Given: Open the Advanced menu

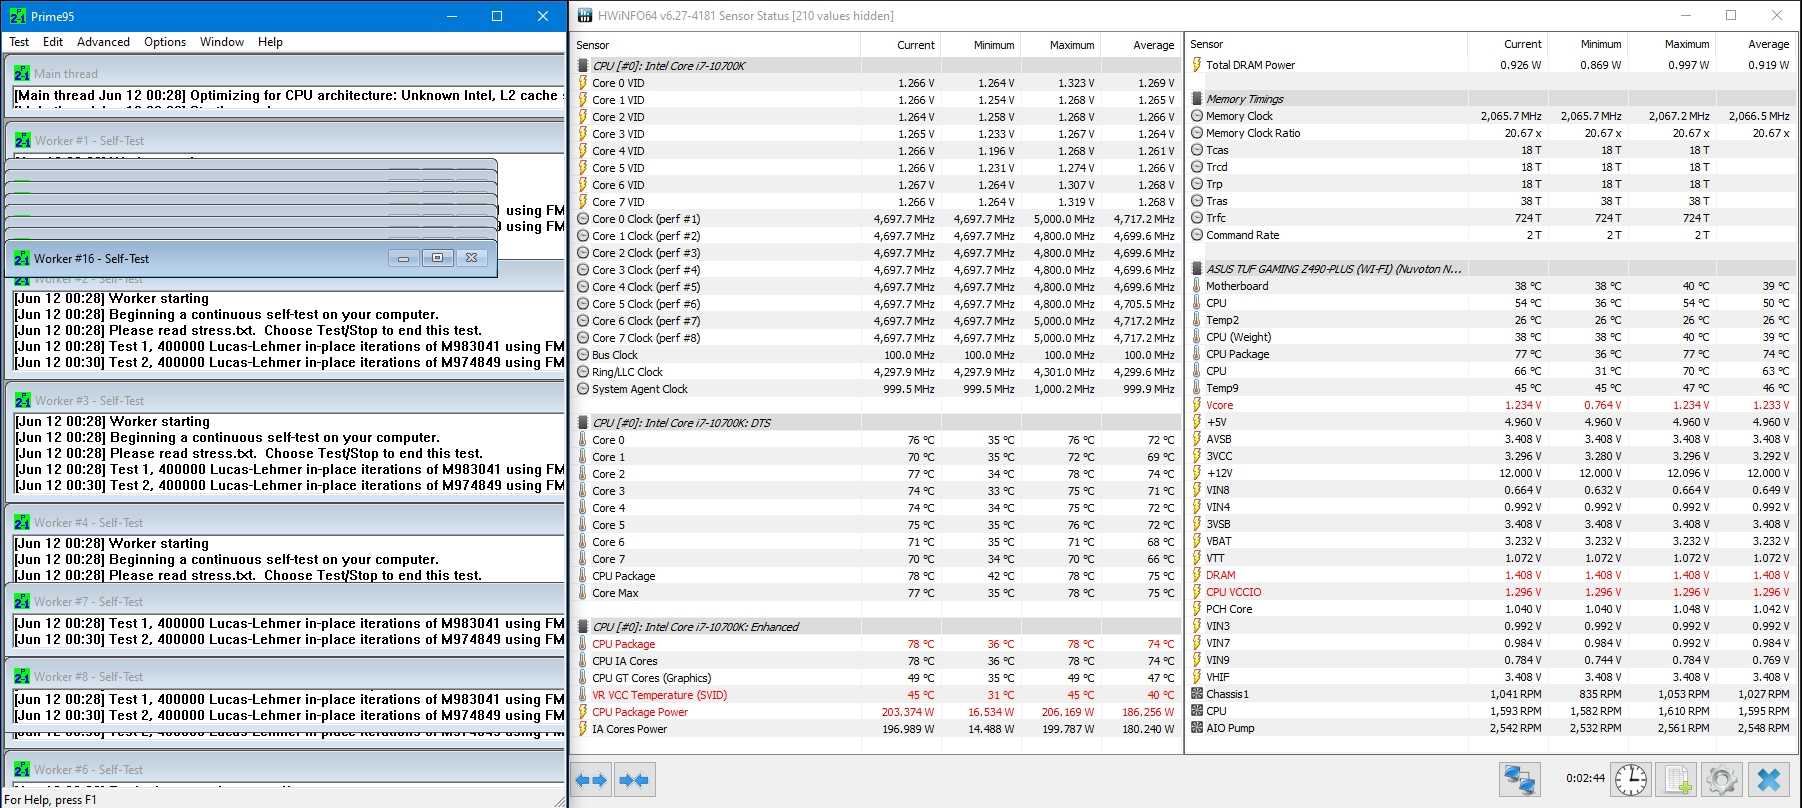Looking at the screenshot, I should [x=103, y=42].
